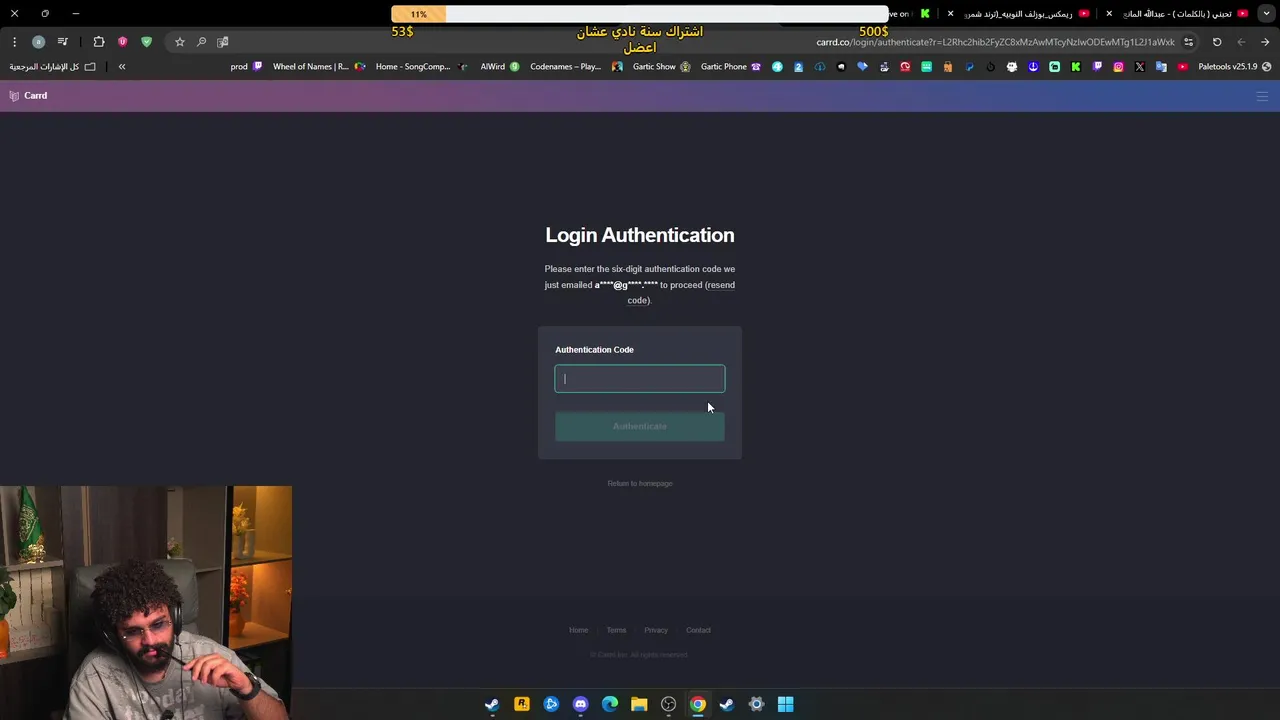Open OBS Studio from the taskbar
This screenshot has width=1280, height=720.
click(668, 704)
